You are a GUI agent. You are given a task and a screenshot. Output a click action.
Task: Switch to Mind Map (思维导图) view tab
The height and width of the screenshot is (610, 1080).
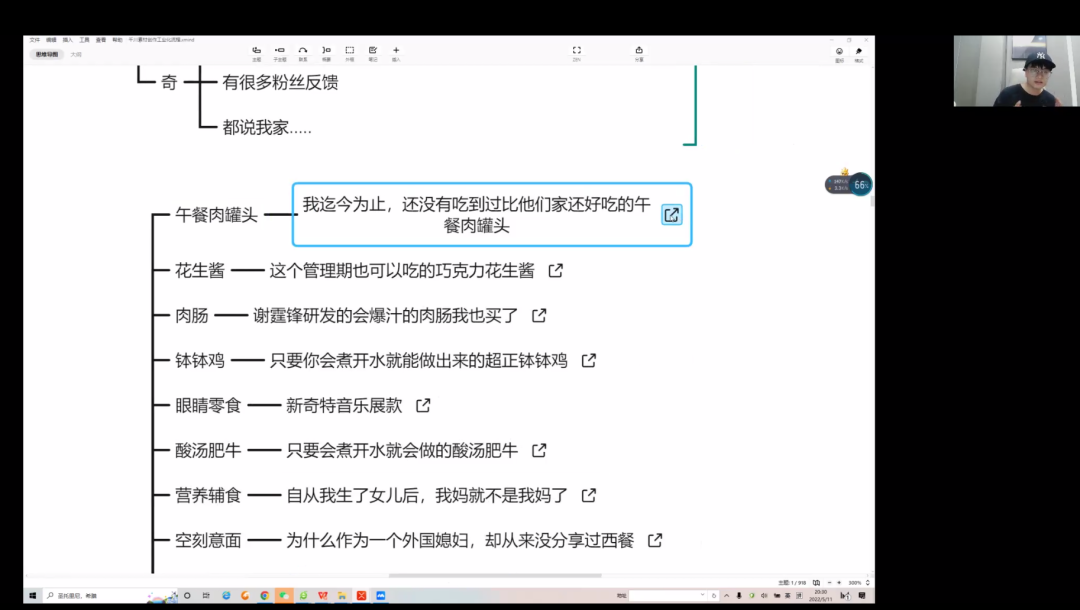(x=47, y=54)
